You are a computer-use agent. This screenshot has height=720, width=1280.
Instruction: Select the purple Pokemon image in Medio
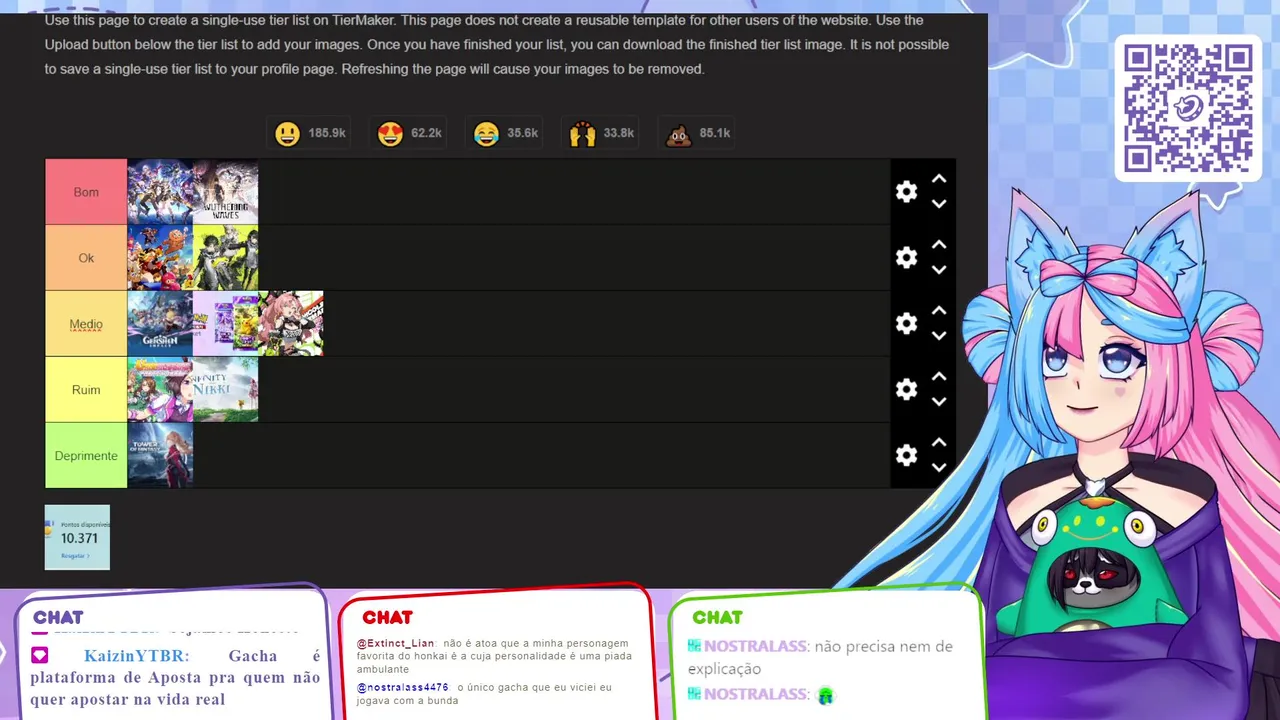pos(226,324)
